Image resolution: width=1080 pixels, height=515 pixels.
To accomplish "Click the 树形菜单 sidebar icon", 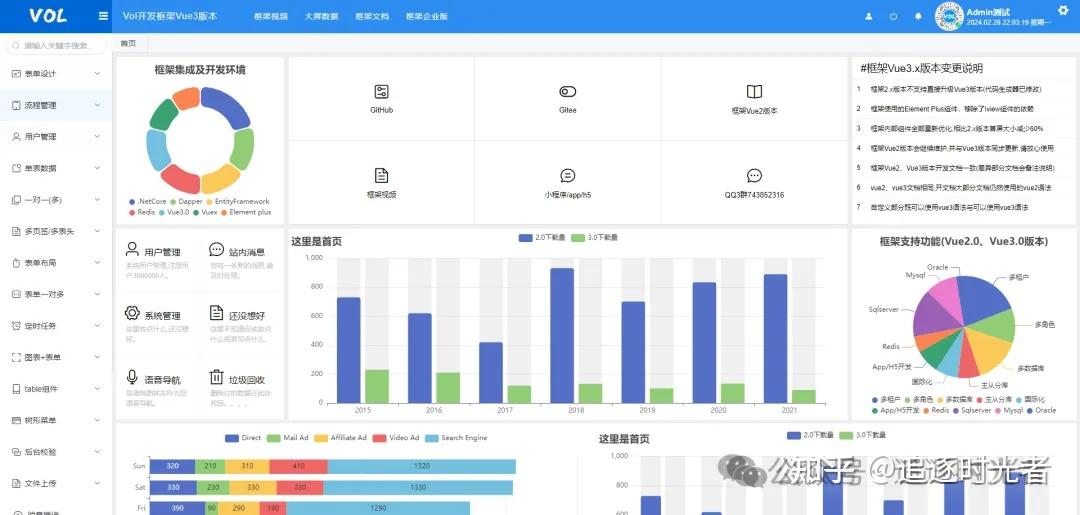I will click(17, 420).
